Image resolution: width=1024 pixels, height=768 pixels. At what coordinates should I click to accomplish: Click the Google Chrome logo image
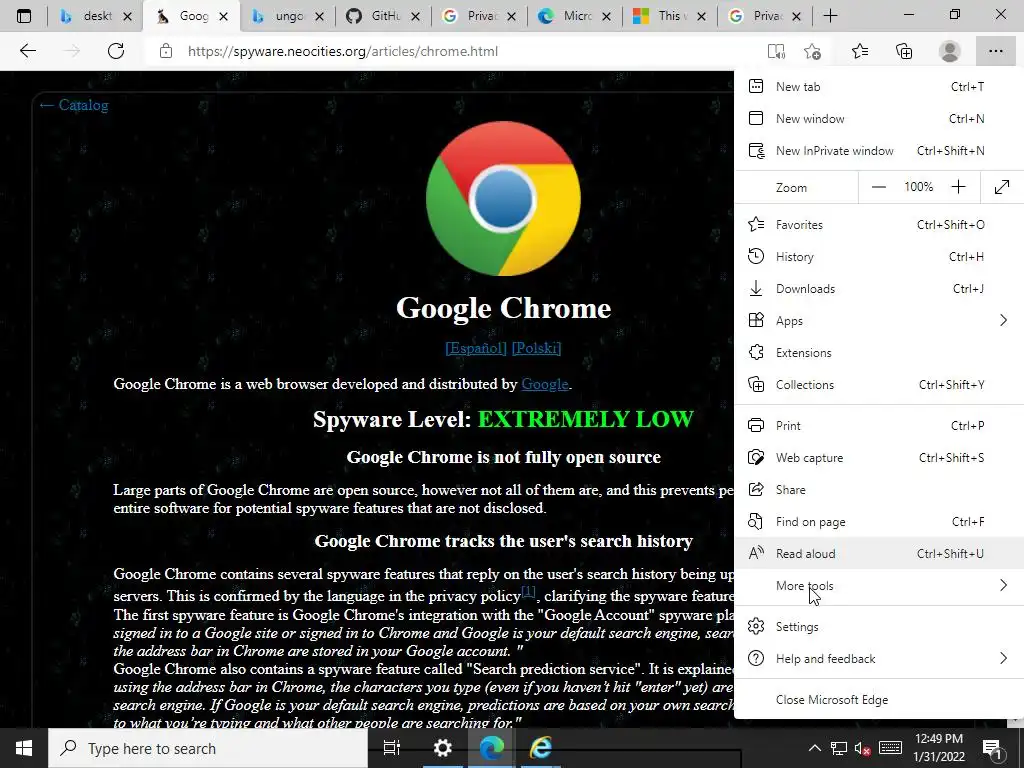(x=503, y=199)
